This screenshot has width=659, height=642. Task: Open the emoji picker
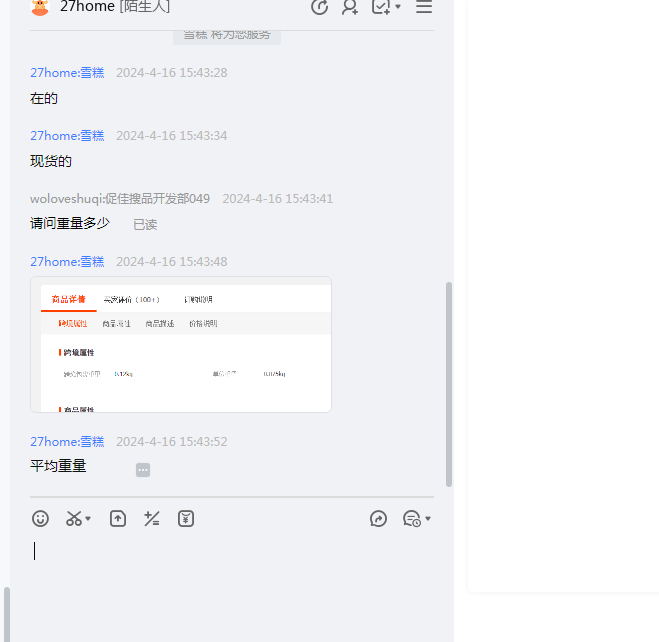coord(40,518)
